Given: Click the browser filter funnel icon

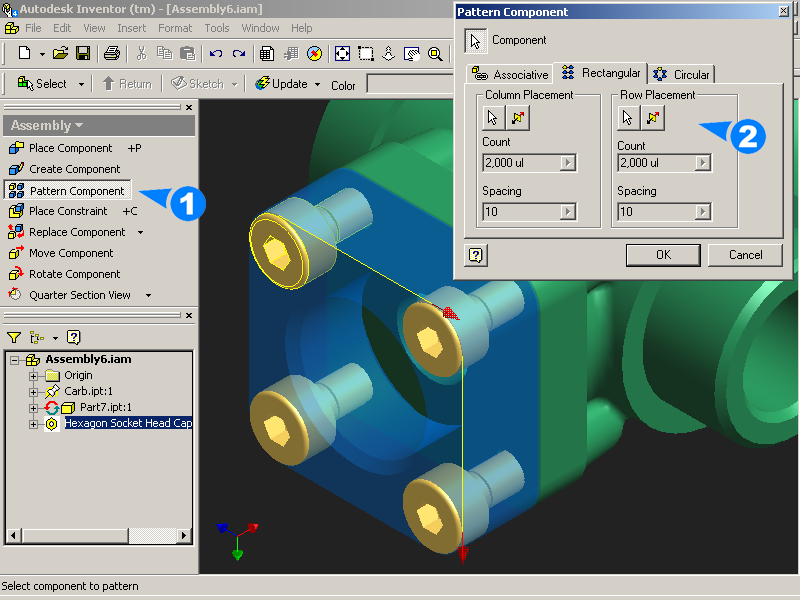Looking at the screenshot, I should (14, 337).
